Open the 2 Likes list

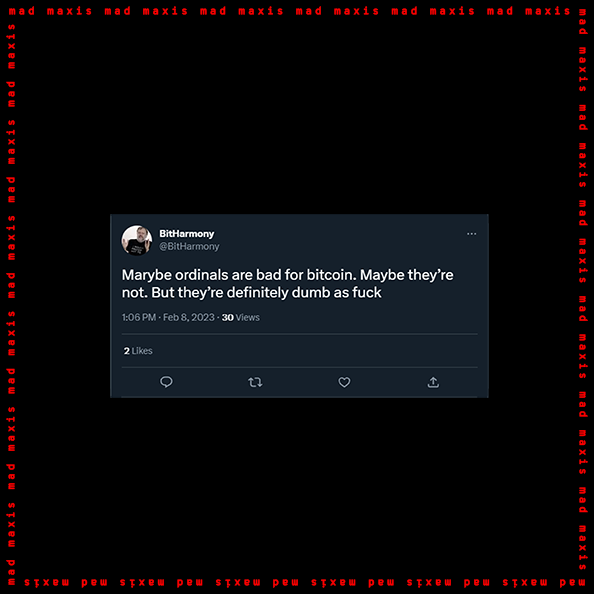[x=138, y=351]
